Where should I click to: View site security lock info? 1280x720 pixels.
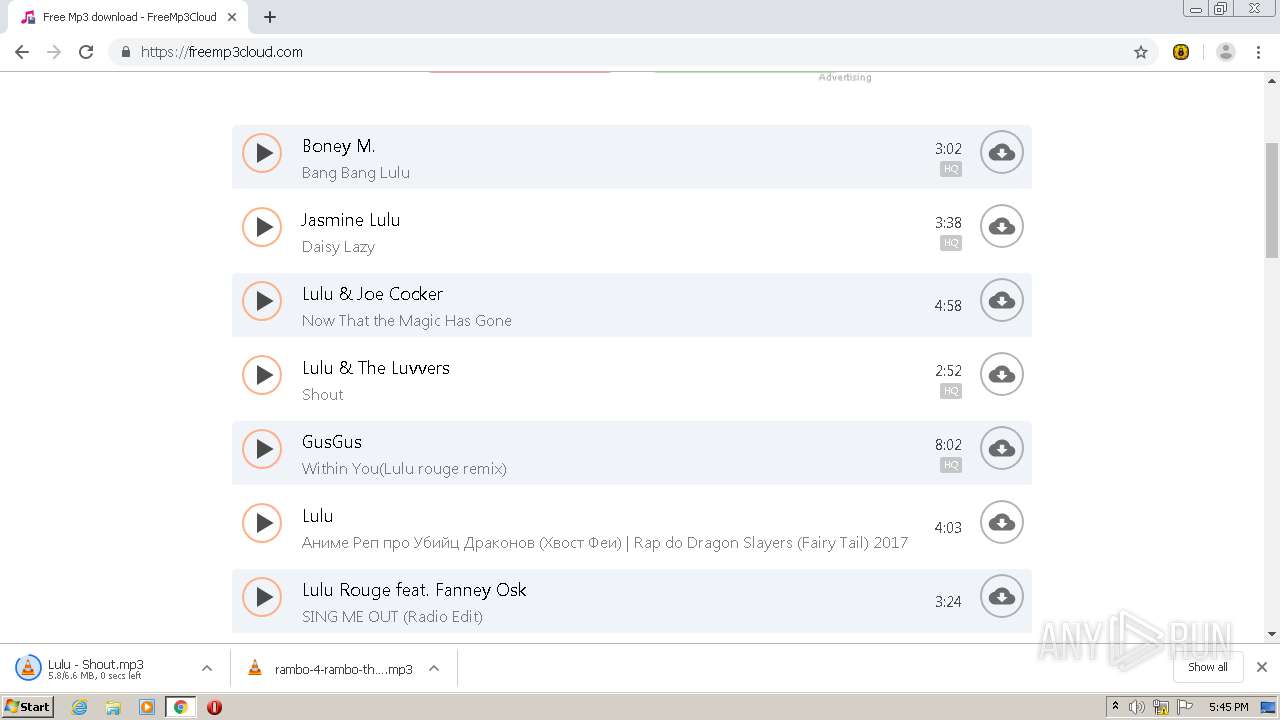(125, 52)
